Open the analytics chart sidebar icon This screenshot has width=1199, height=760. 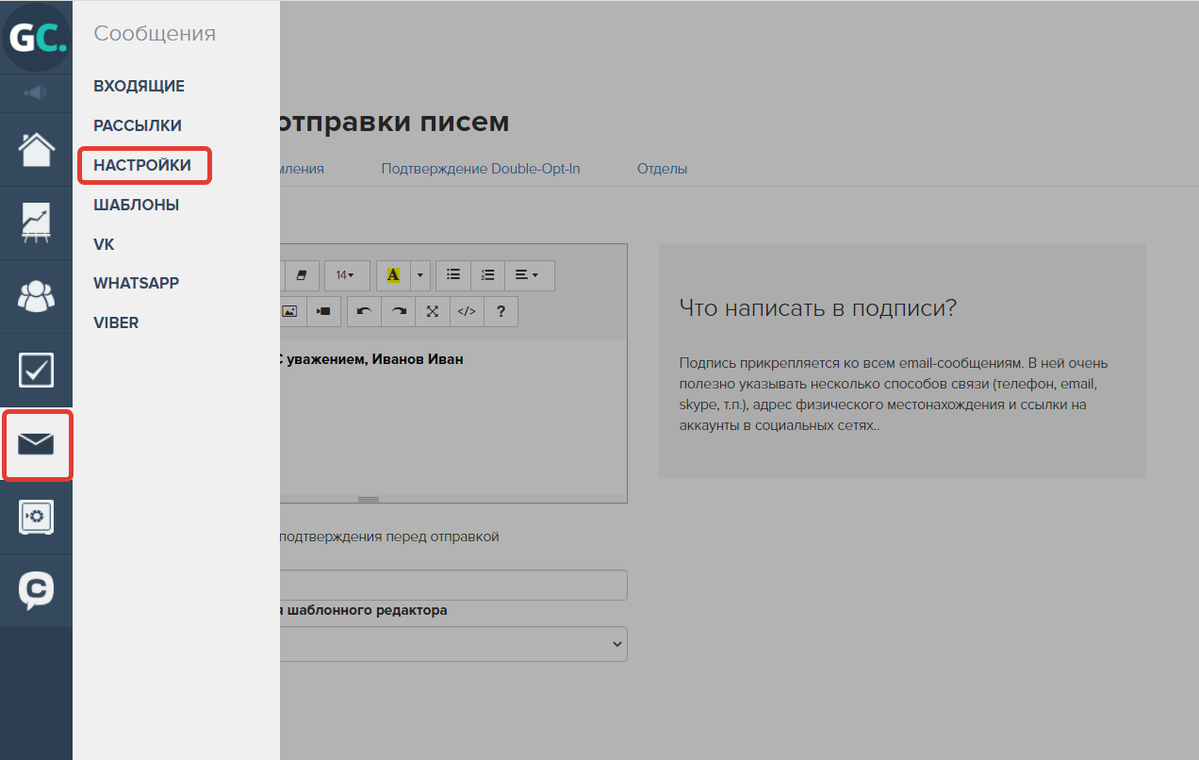tap(36, 222)
